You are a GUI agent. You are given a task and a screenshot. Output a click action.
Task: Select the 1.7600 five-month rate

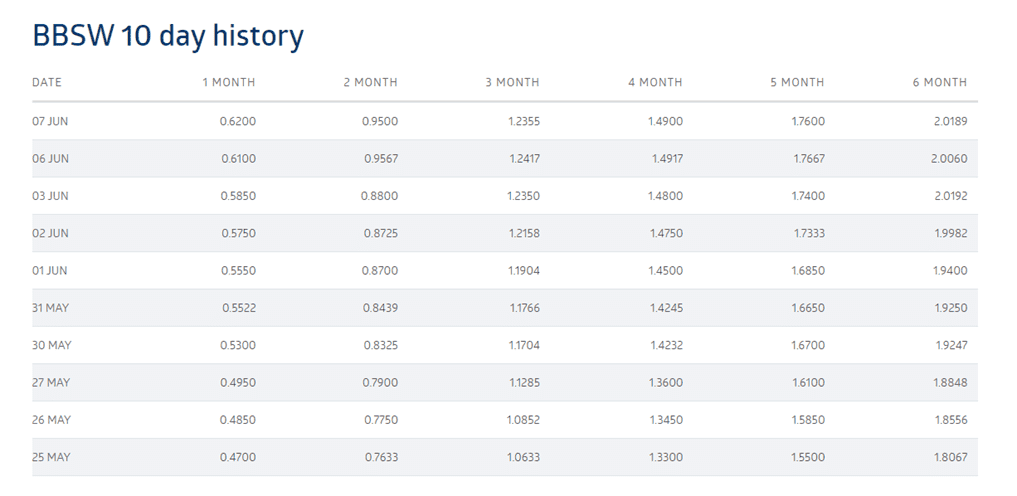point(808,121)
